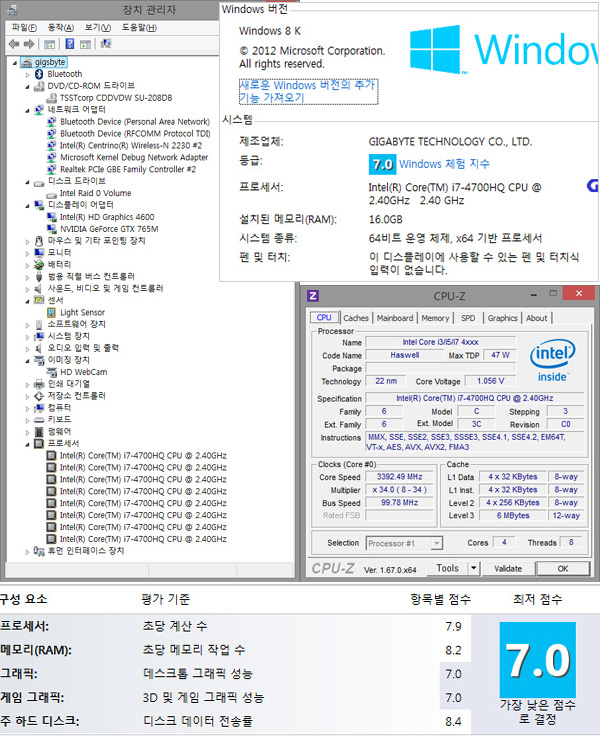Collapse the processors category
Viewport: 600px width, 739px height.
[27, 444]
